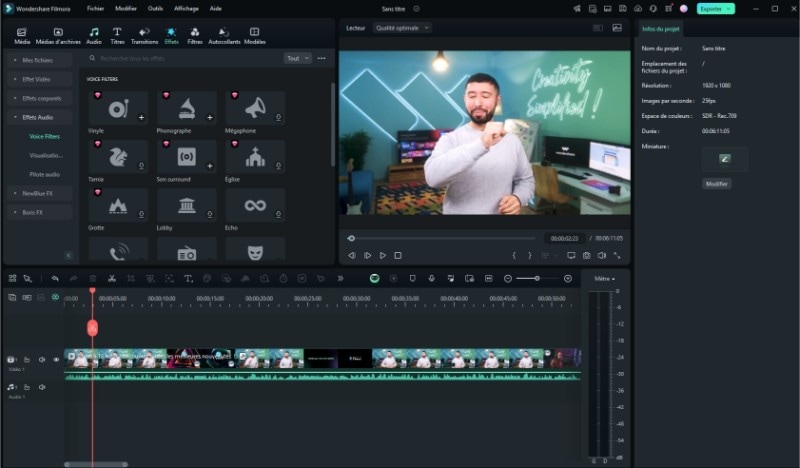Select Pilote audio subcategory
Screen dimensions: 800x468
44,175
